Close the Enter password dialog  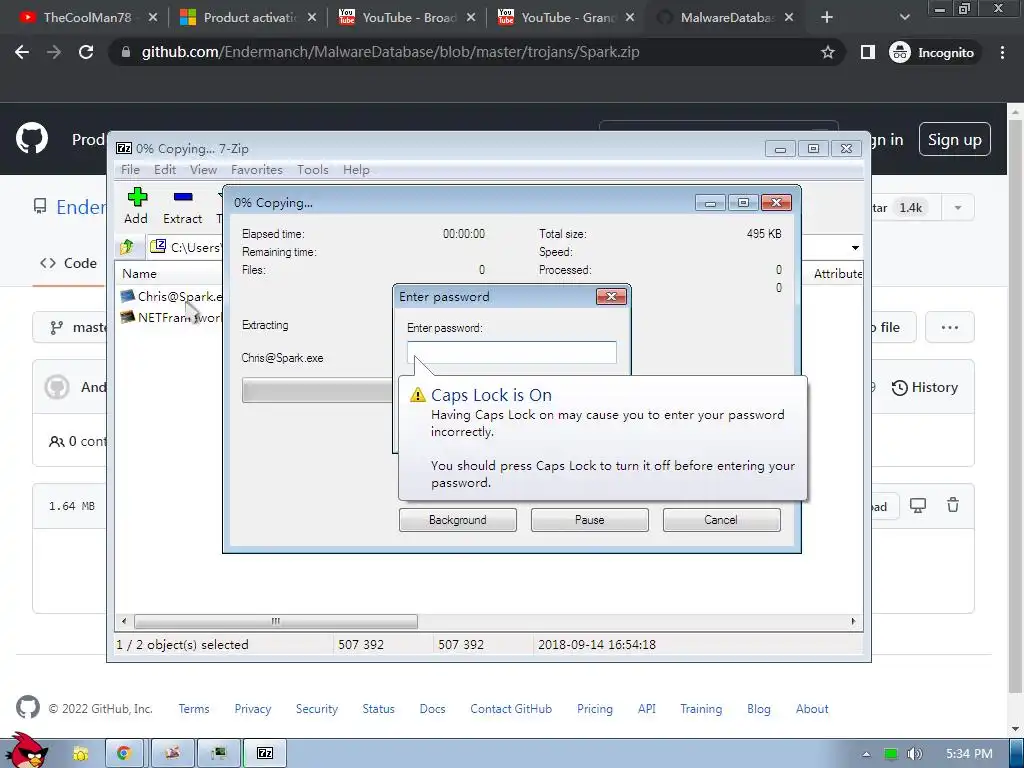click(611, 296)
